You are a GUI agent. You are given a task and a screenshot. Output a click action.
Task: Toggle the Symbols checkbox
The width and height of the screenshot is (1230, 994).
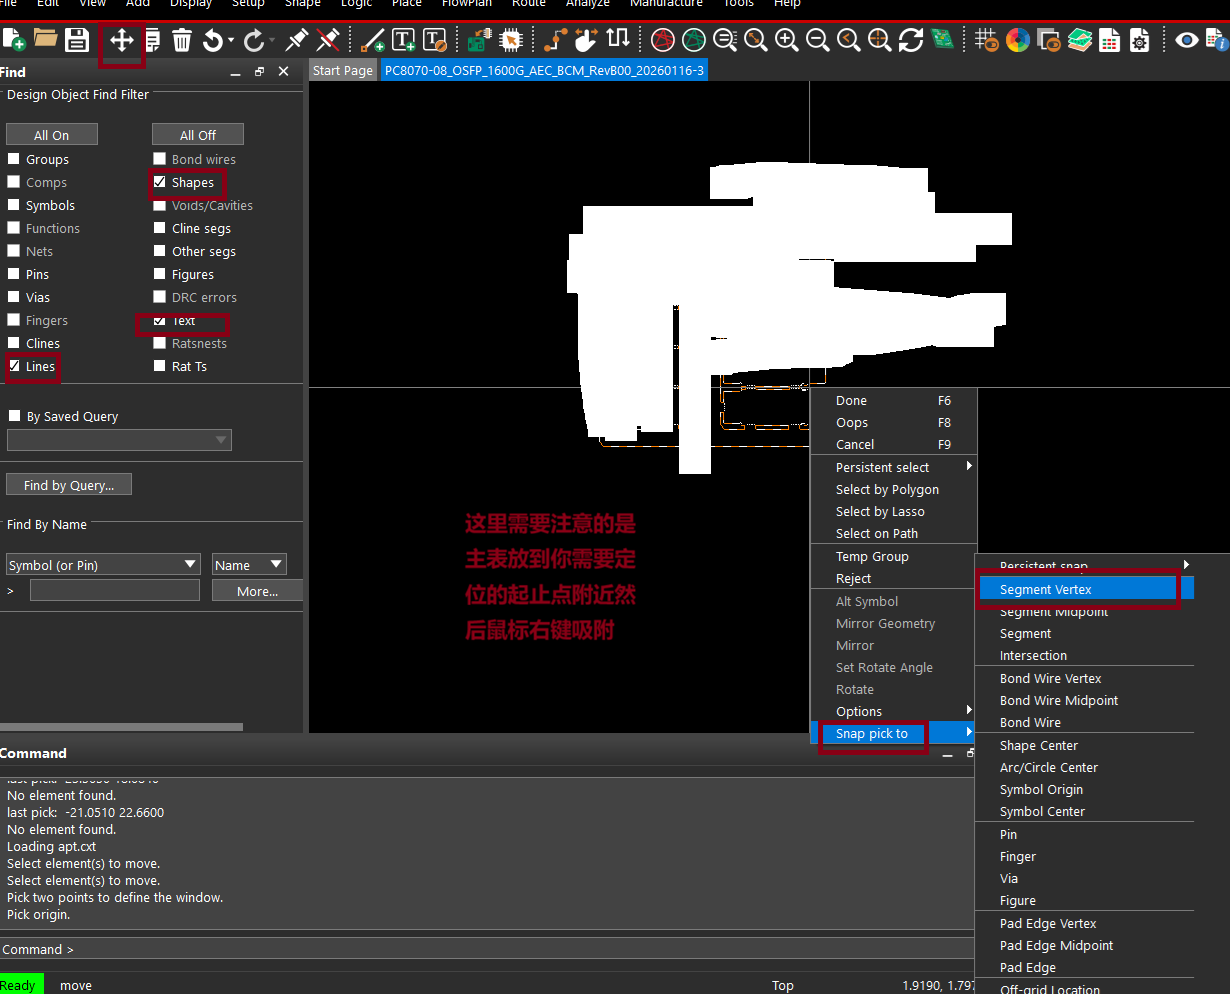(x=14, y=205)
